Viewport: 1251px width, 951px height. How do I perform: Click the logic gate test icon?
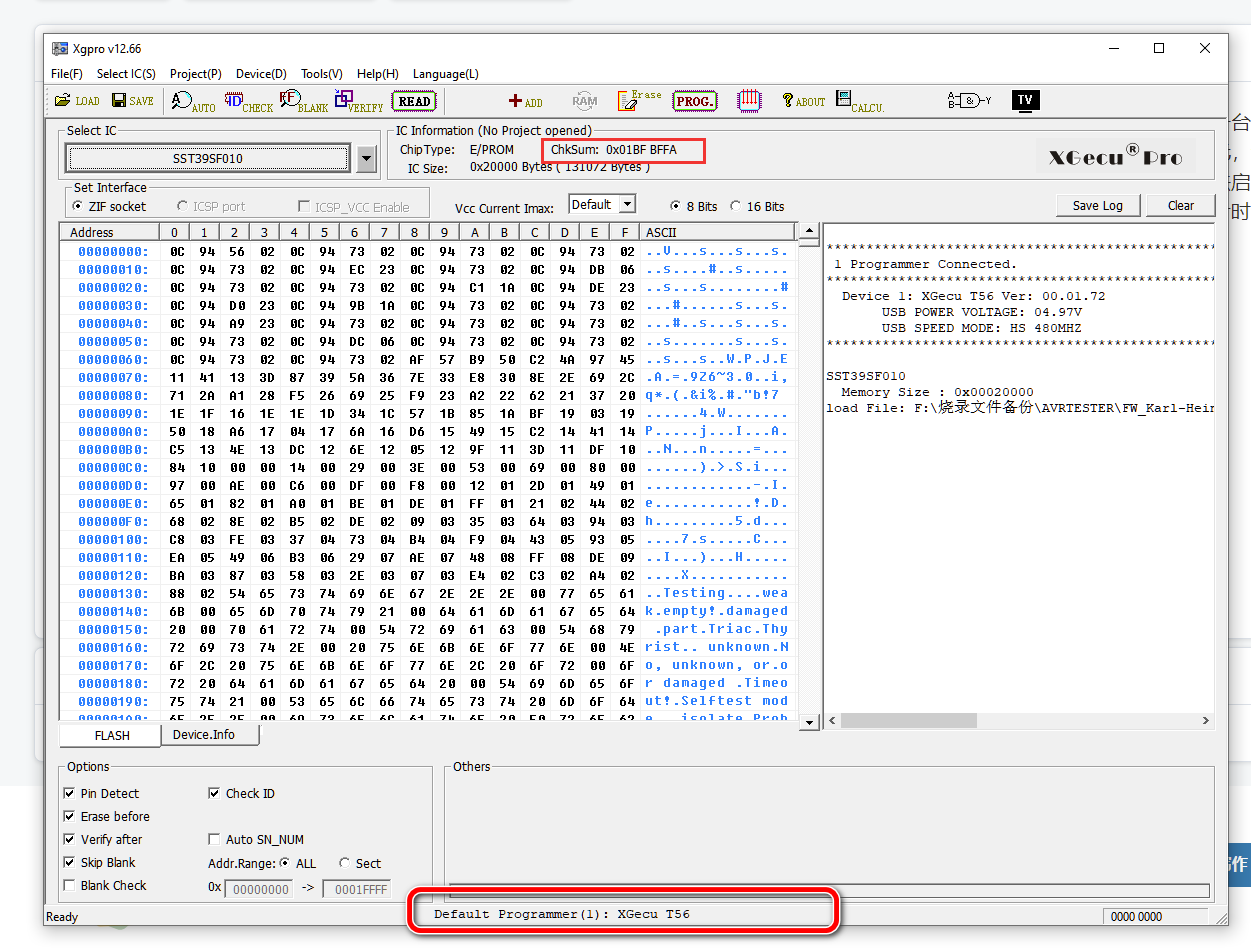(x=968, y=100)
